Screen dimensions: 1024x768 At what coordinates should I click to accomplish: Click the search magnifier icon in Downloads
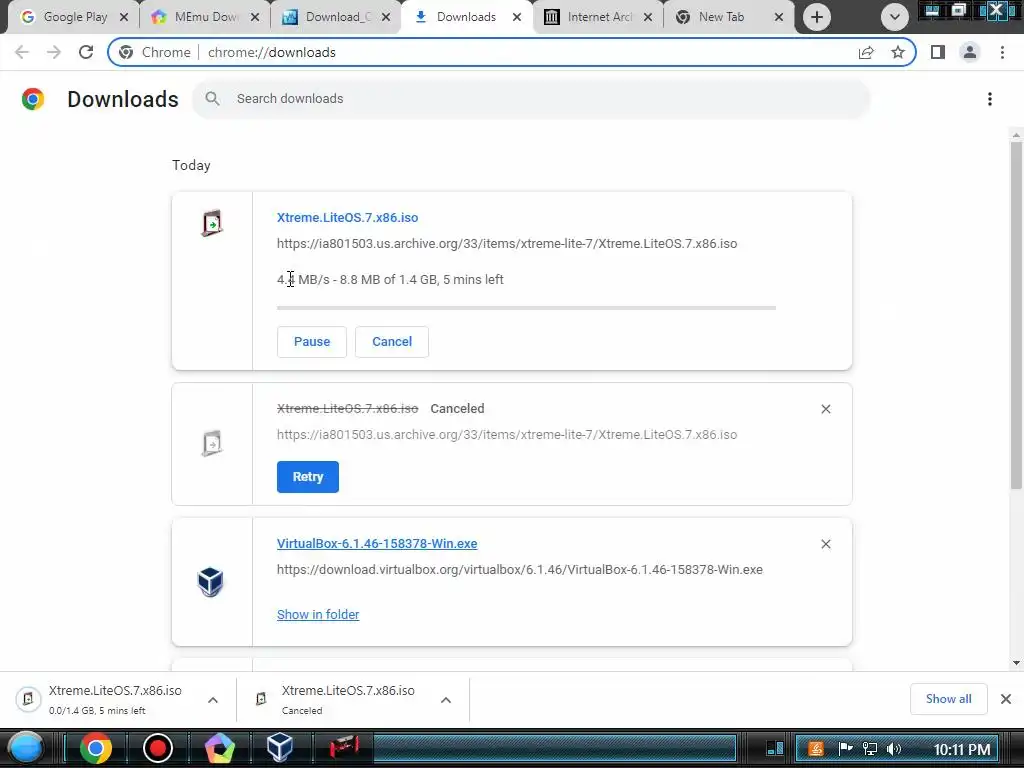click(x=212, y=99)
